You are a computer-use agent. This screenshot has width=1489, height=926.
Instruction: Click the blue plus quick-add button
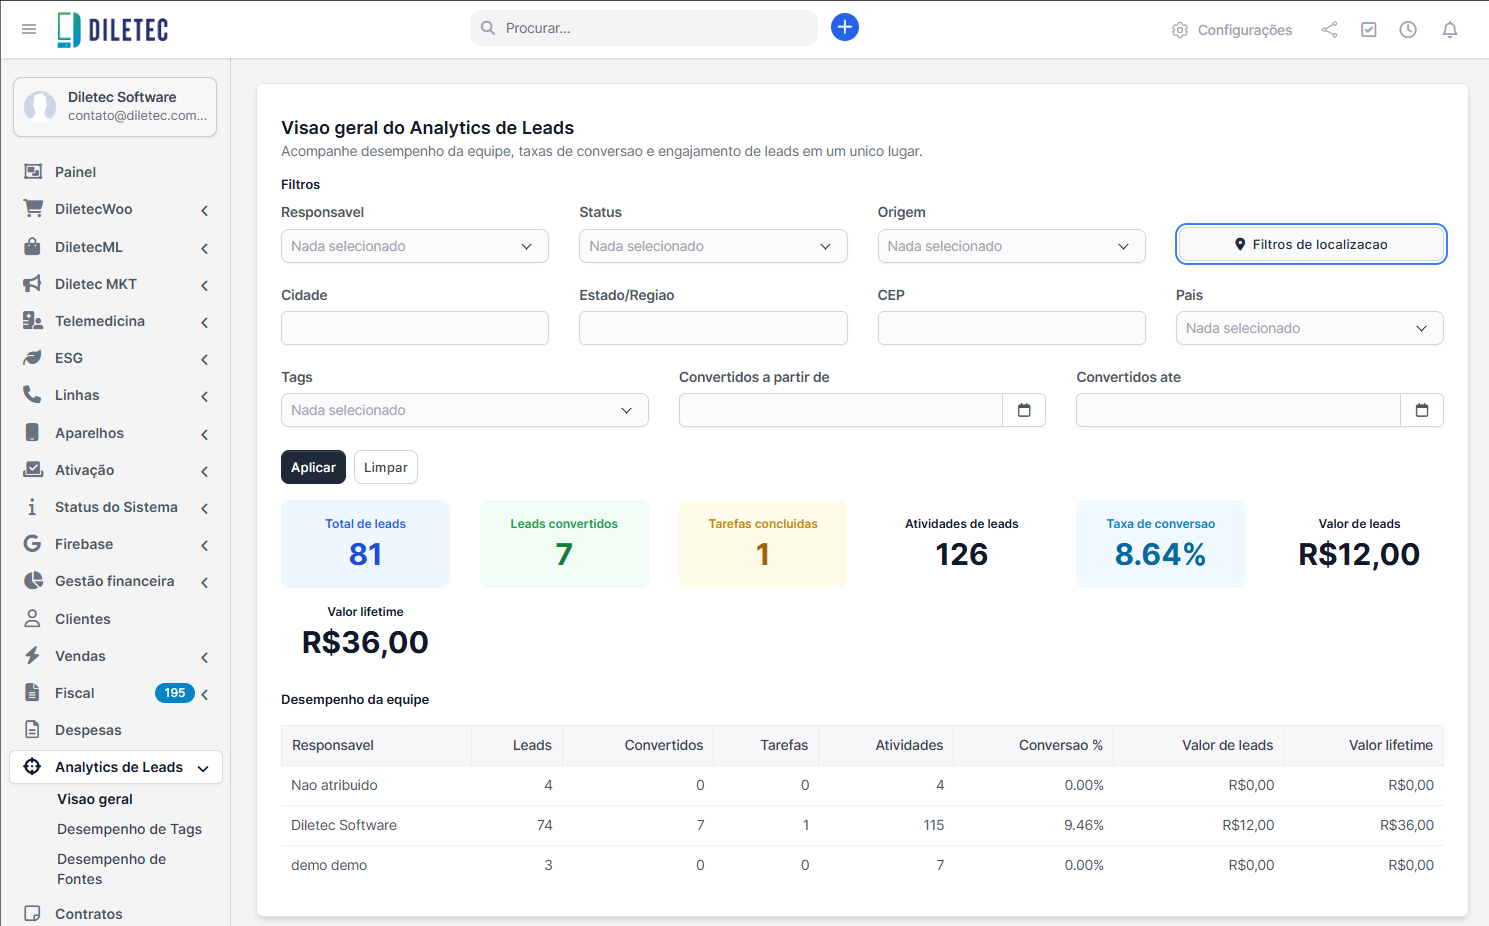[844, 27]
